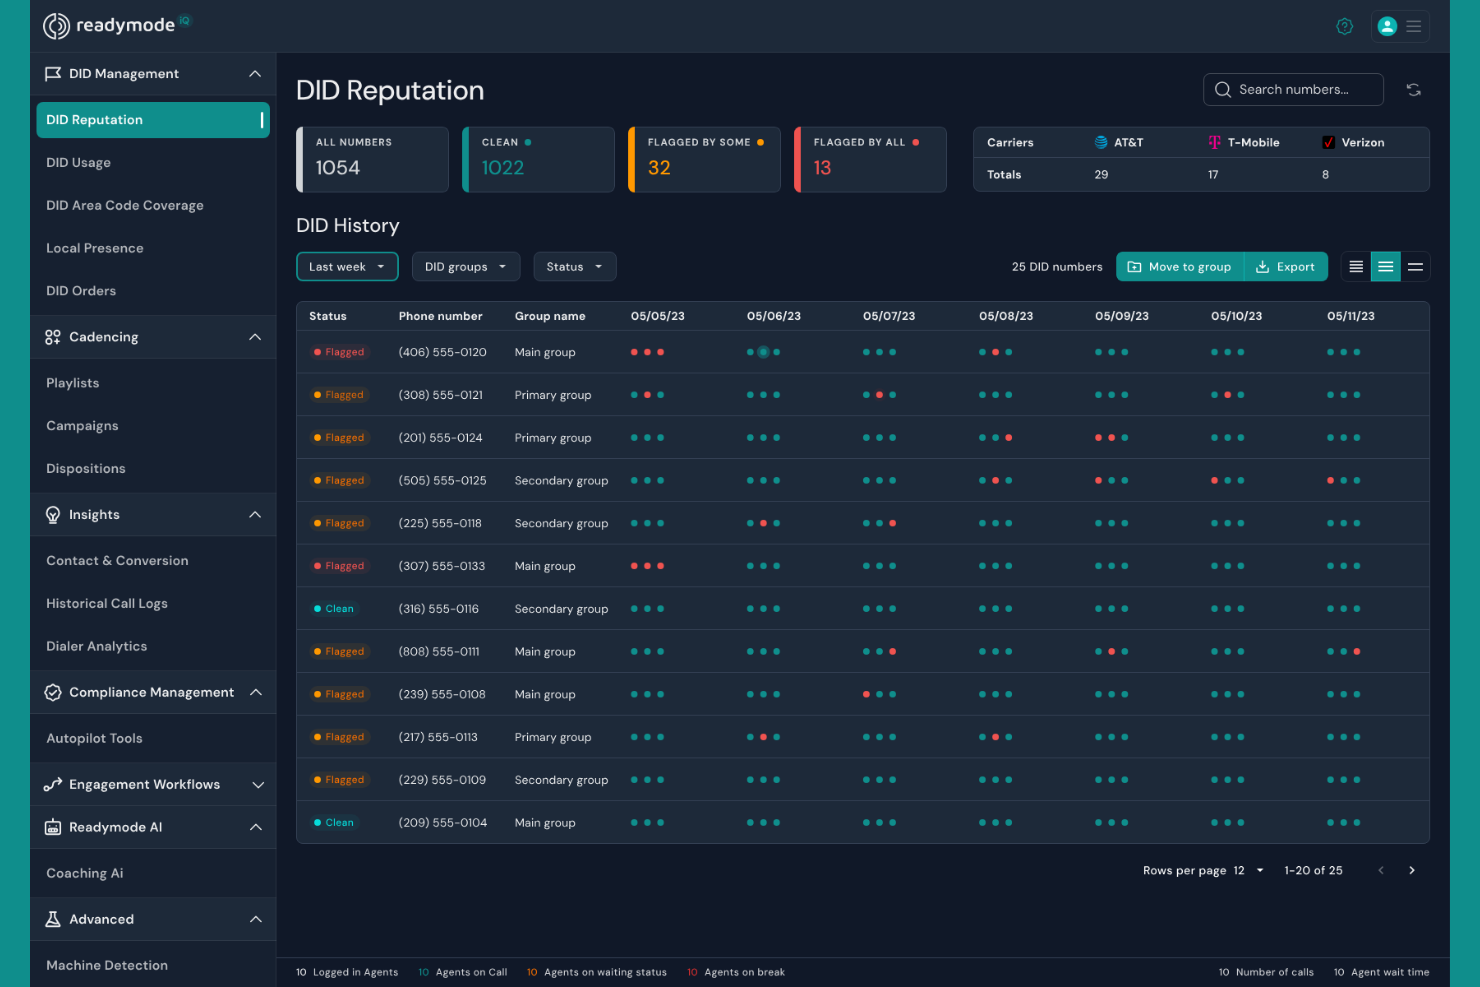Click the Export button
Image resolution: width=1480 pixels, height=987 pixels.
coord(1286,267)
